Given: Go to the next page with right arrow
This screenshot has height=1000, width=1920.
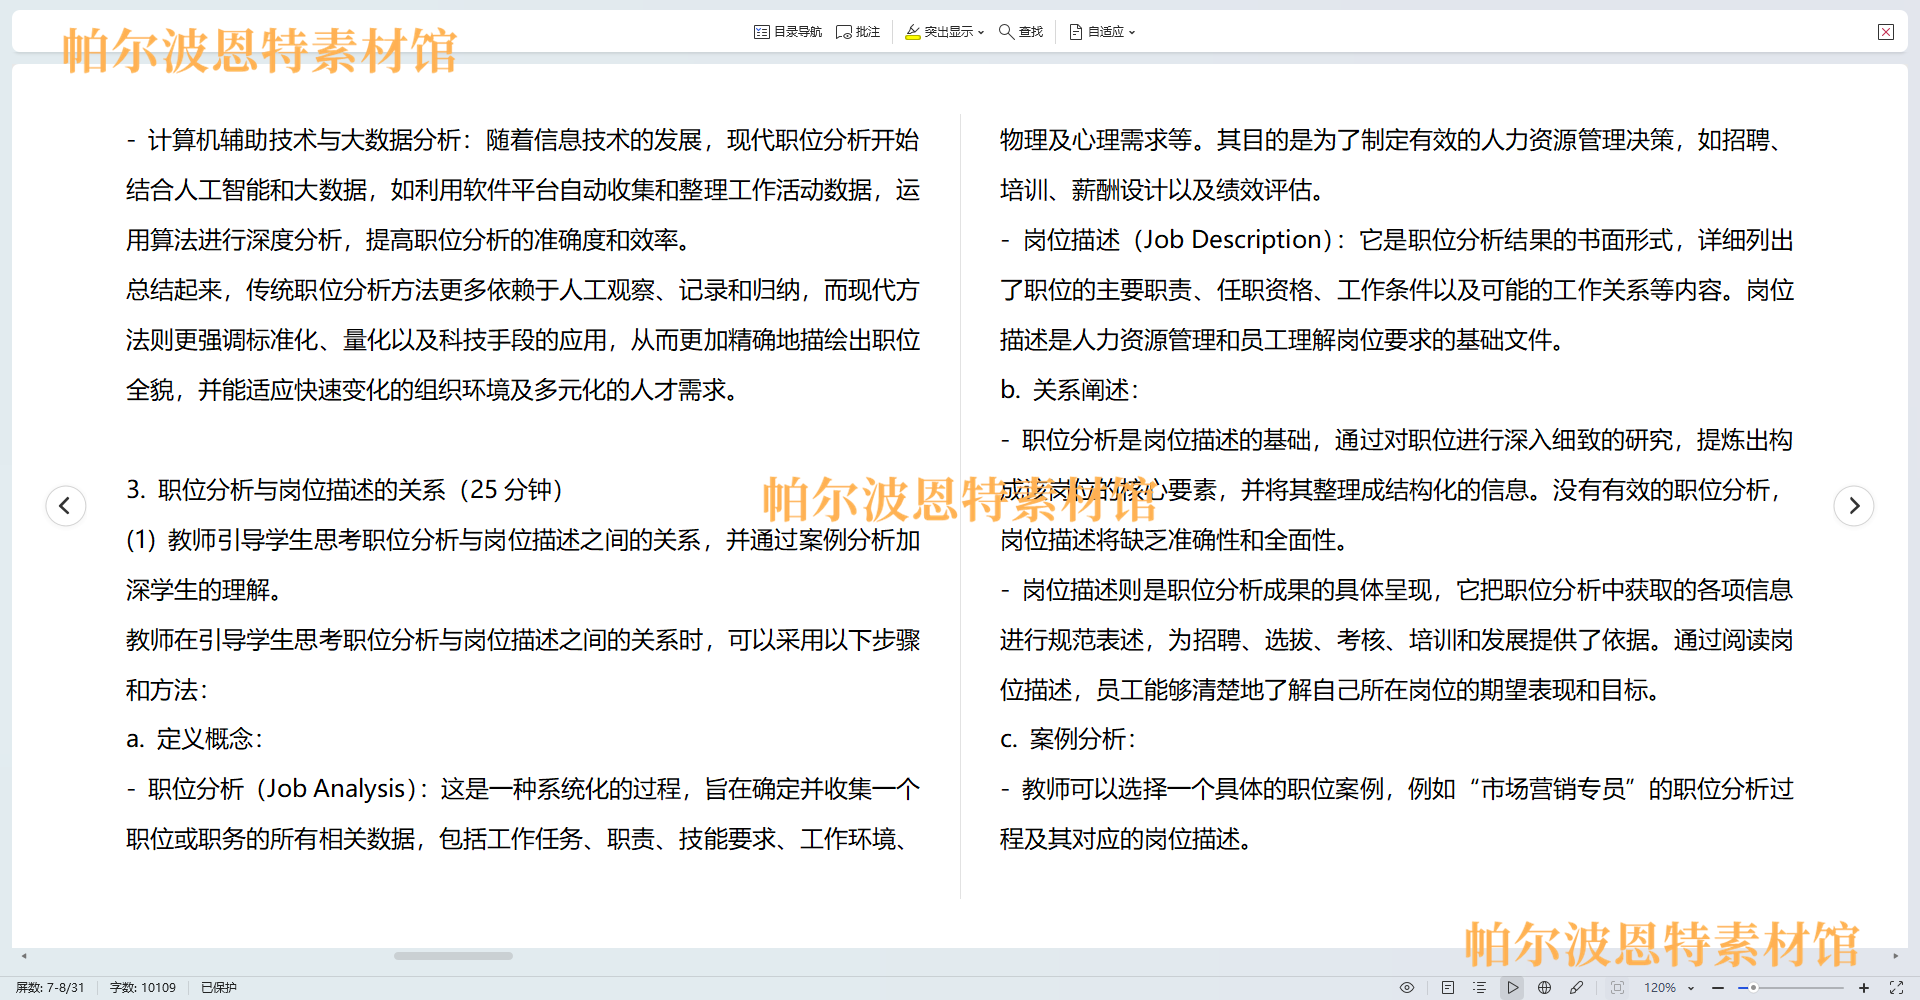Looking at the screenshot, I should point(1854,505).
